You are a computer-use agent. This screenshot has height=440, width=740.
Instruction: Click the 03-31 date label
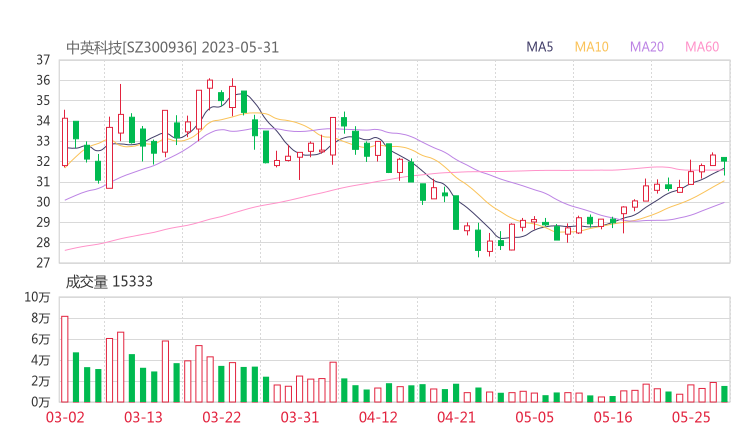[300, 417]
